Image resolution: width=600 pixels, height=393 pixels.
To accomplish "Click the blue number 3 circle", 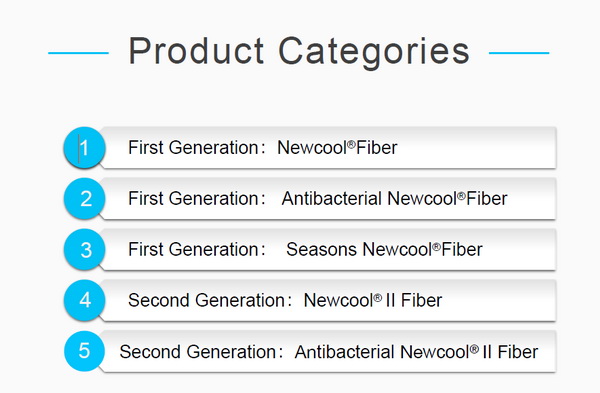I will pos(84,249).
